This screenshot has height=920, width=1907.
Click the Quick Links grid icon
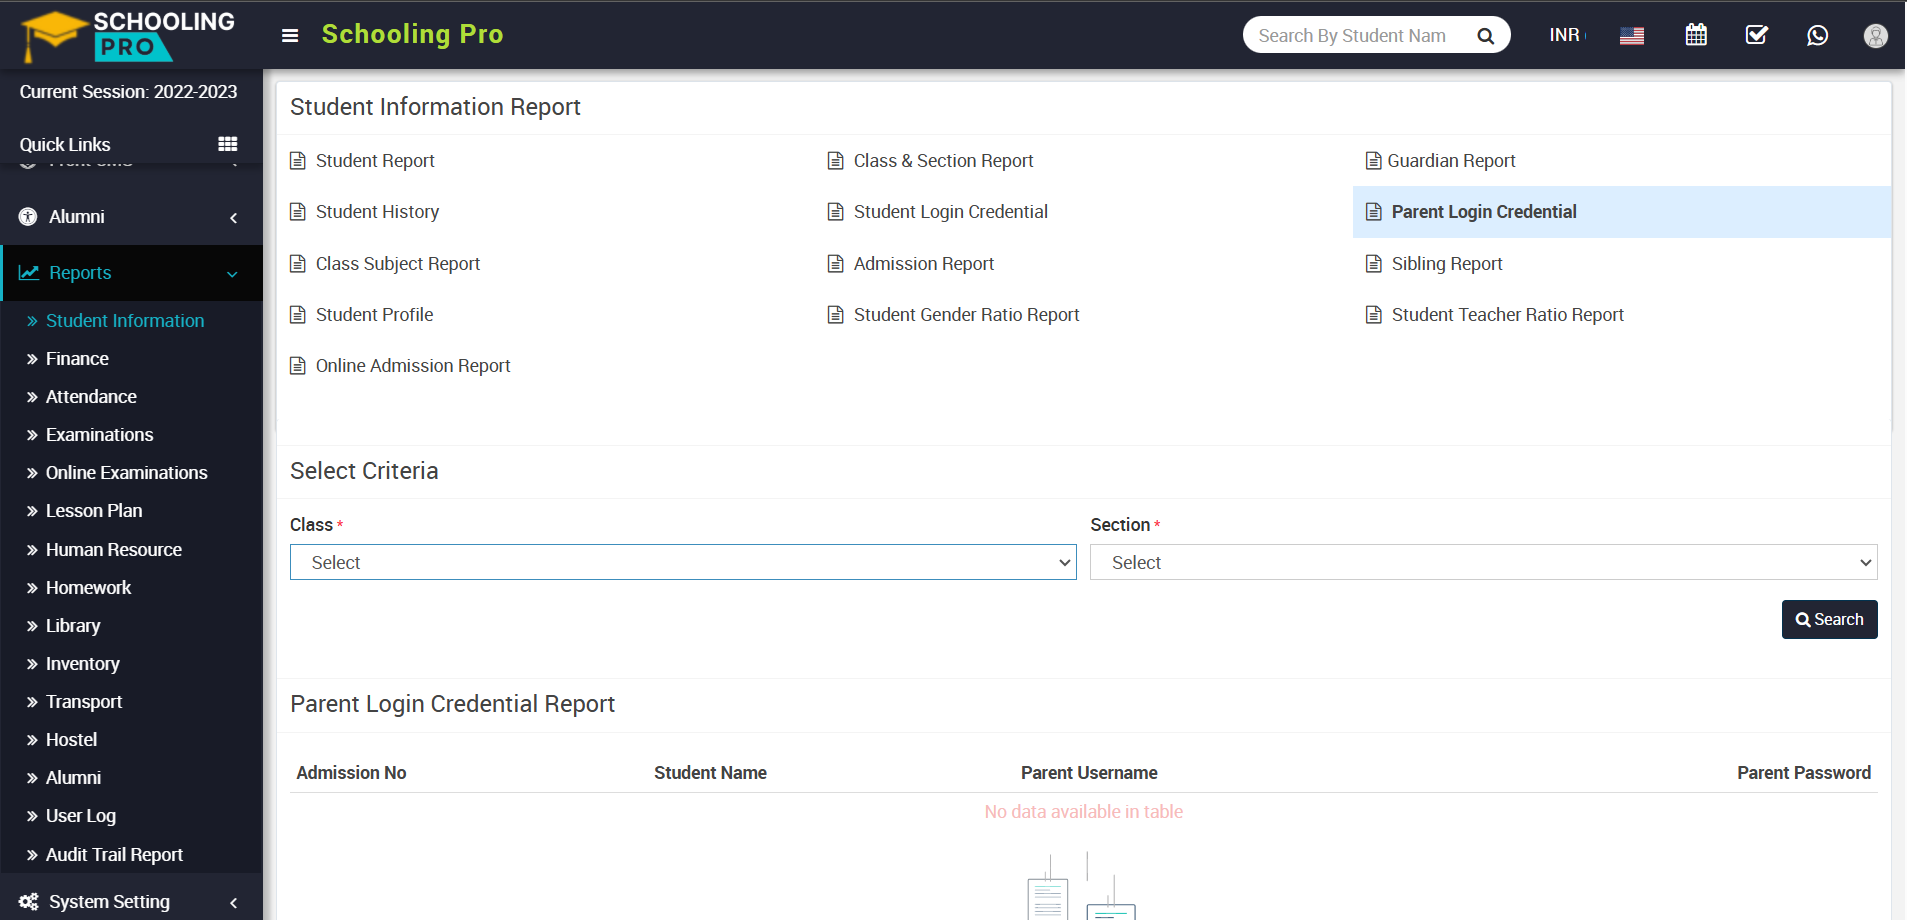[228, 144]
